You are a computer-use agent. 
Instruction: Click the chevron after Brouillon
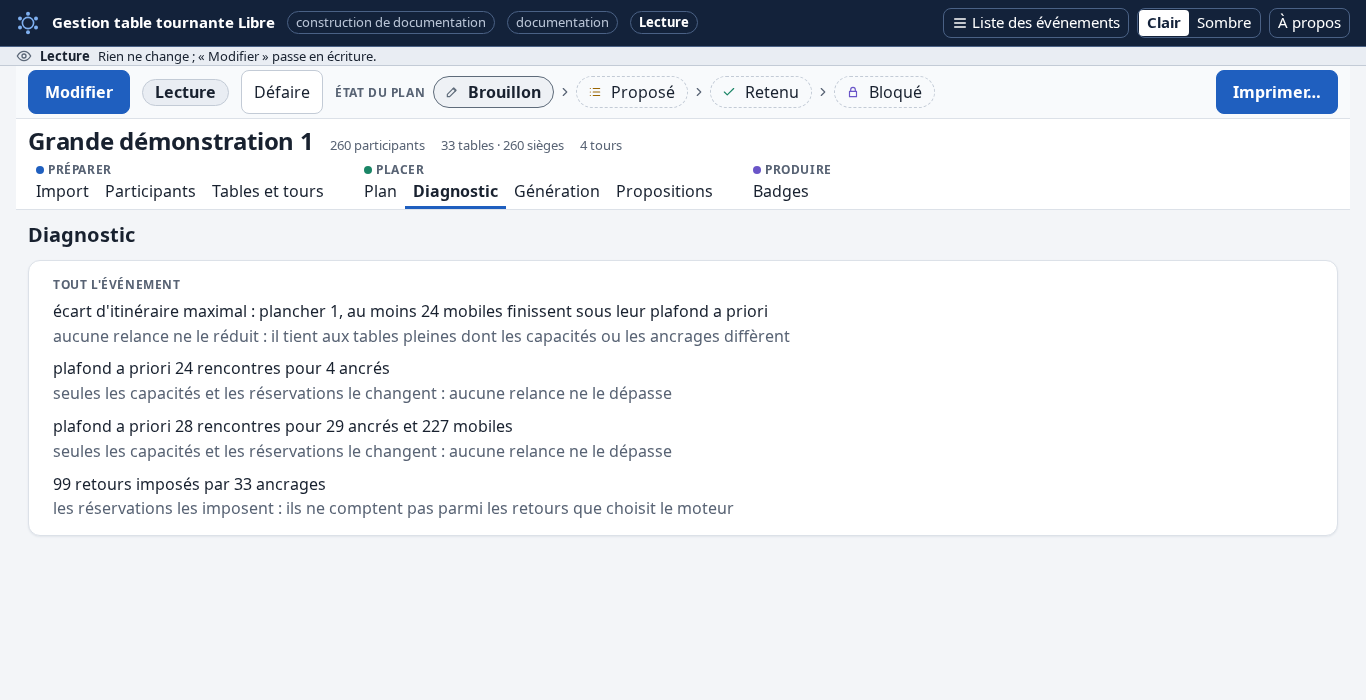pos(565,92)
